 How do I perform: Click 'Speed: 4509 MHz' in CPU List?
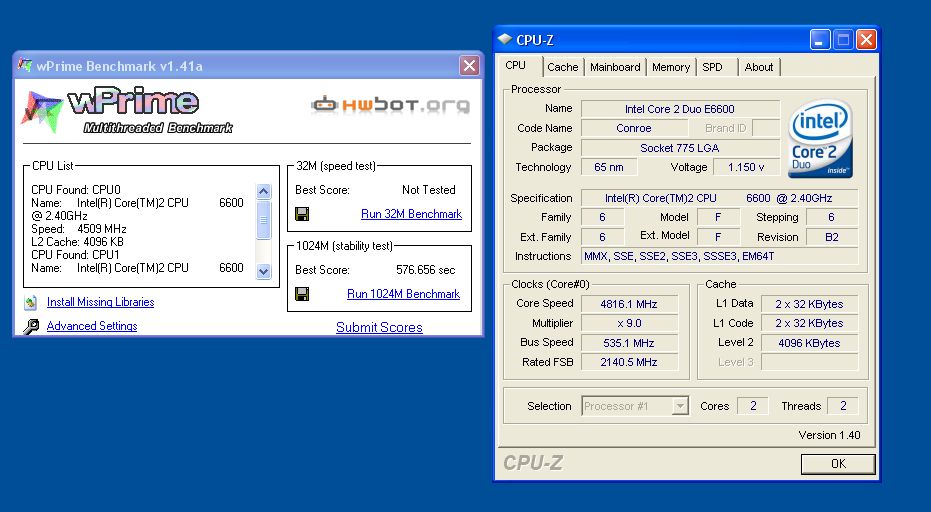[x=79, y=229]
